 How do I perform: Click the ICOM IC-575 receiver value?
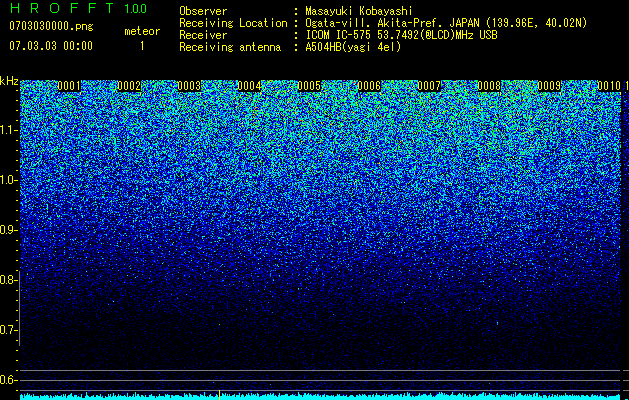(x=401, y=35)
